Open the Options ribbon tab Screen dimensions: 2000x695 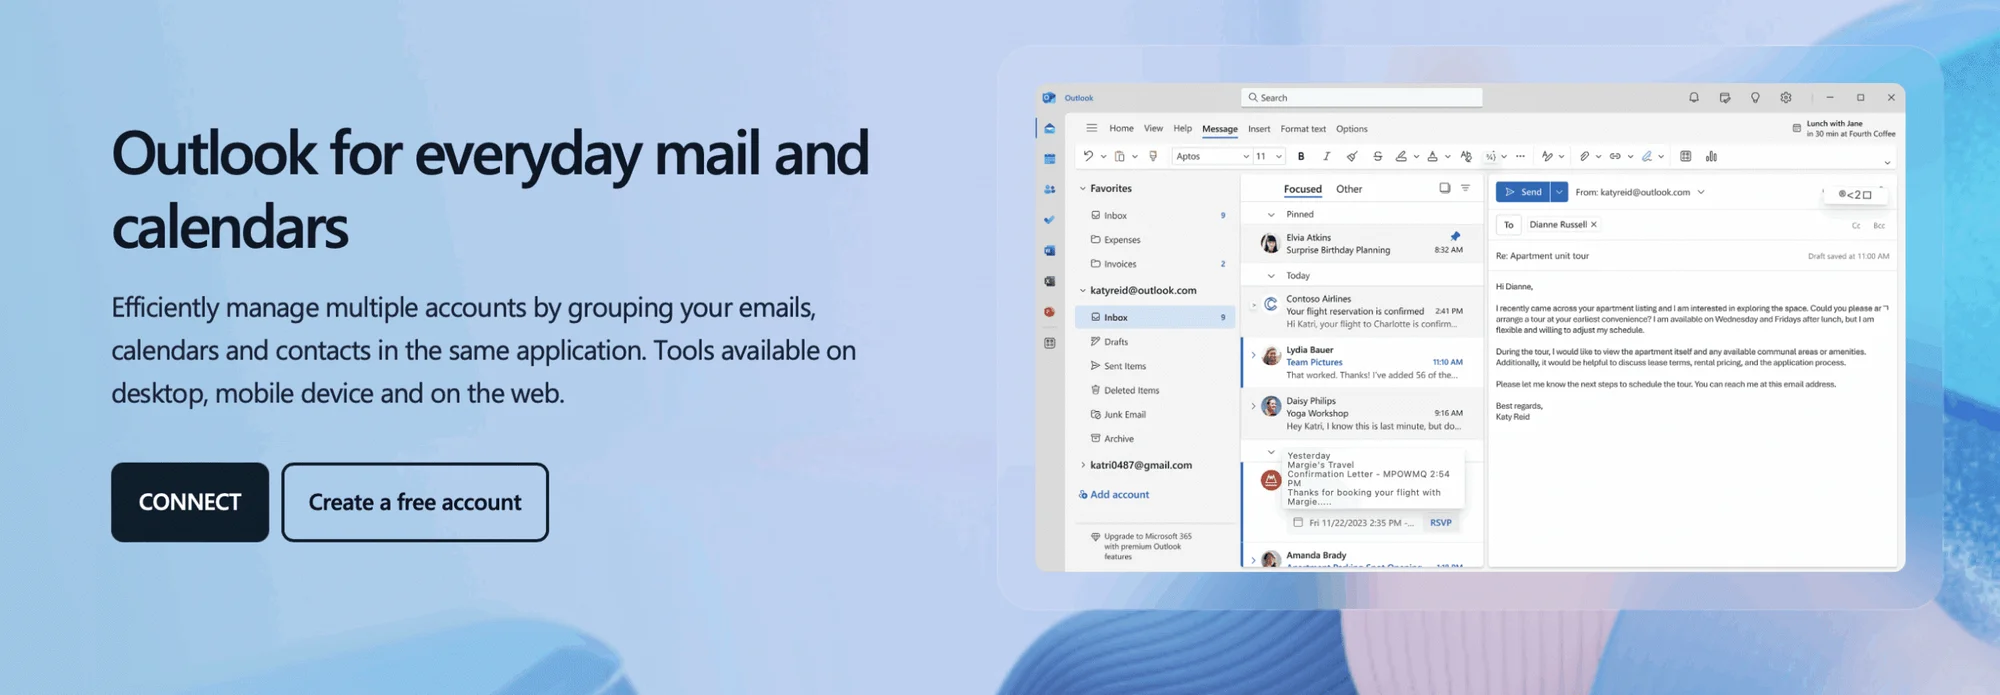(1351, 129)
